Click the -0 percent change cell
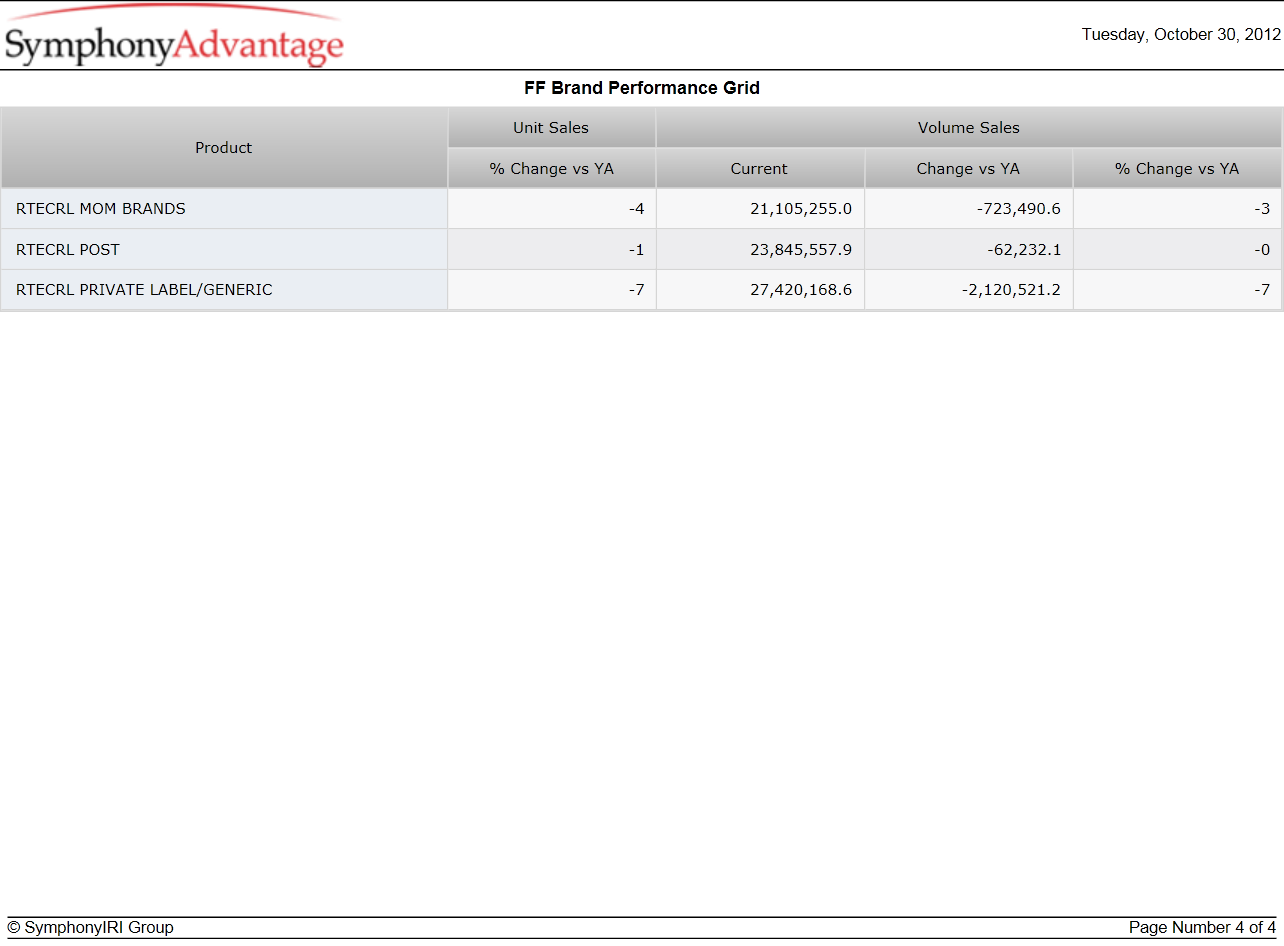Image resolution: width=1284 pixels, height=946 pixels. coord(1177,250)
